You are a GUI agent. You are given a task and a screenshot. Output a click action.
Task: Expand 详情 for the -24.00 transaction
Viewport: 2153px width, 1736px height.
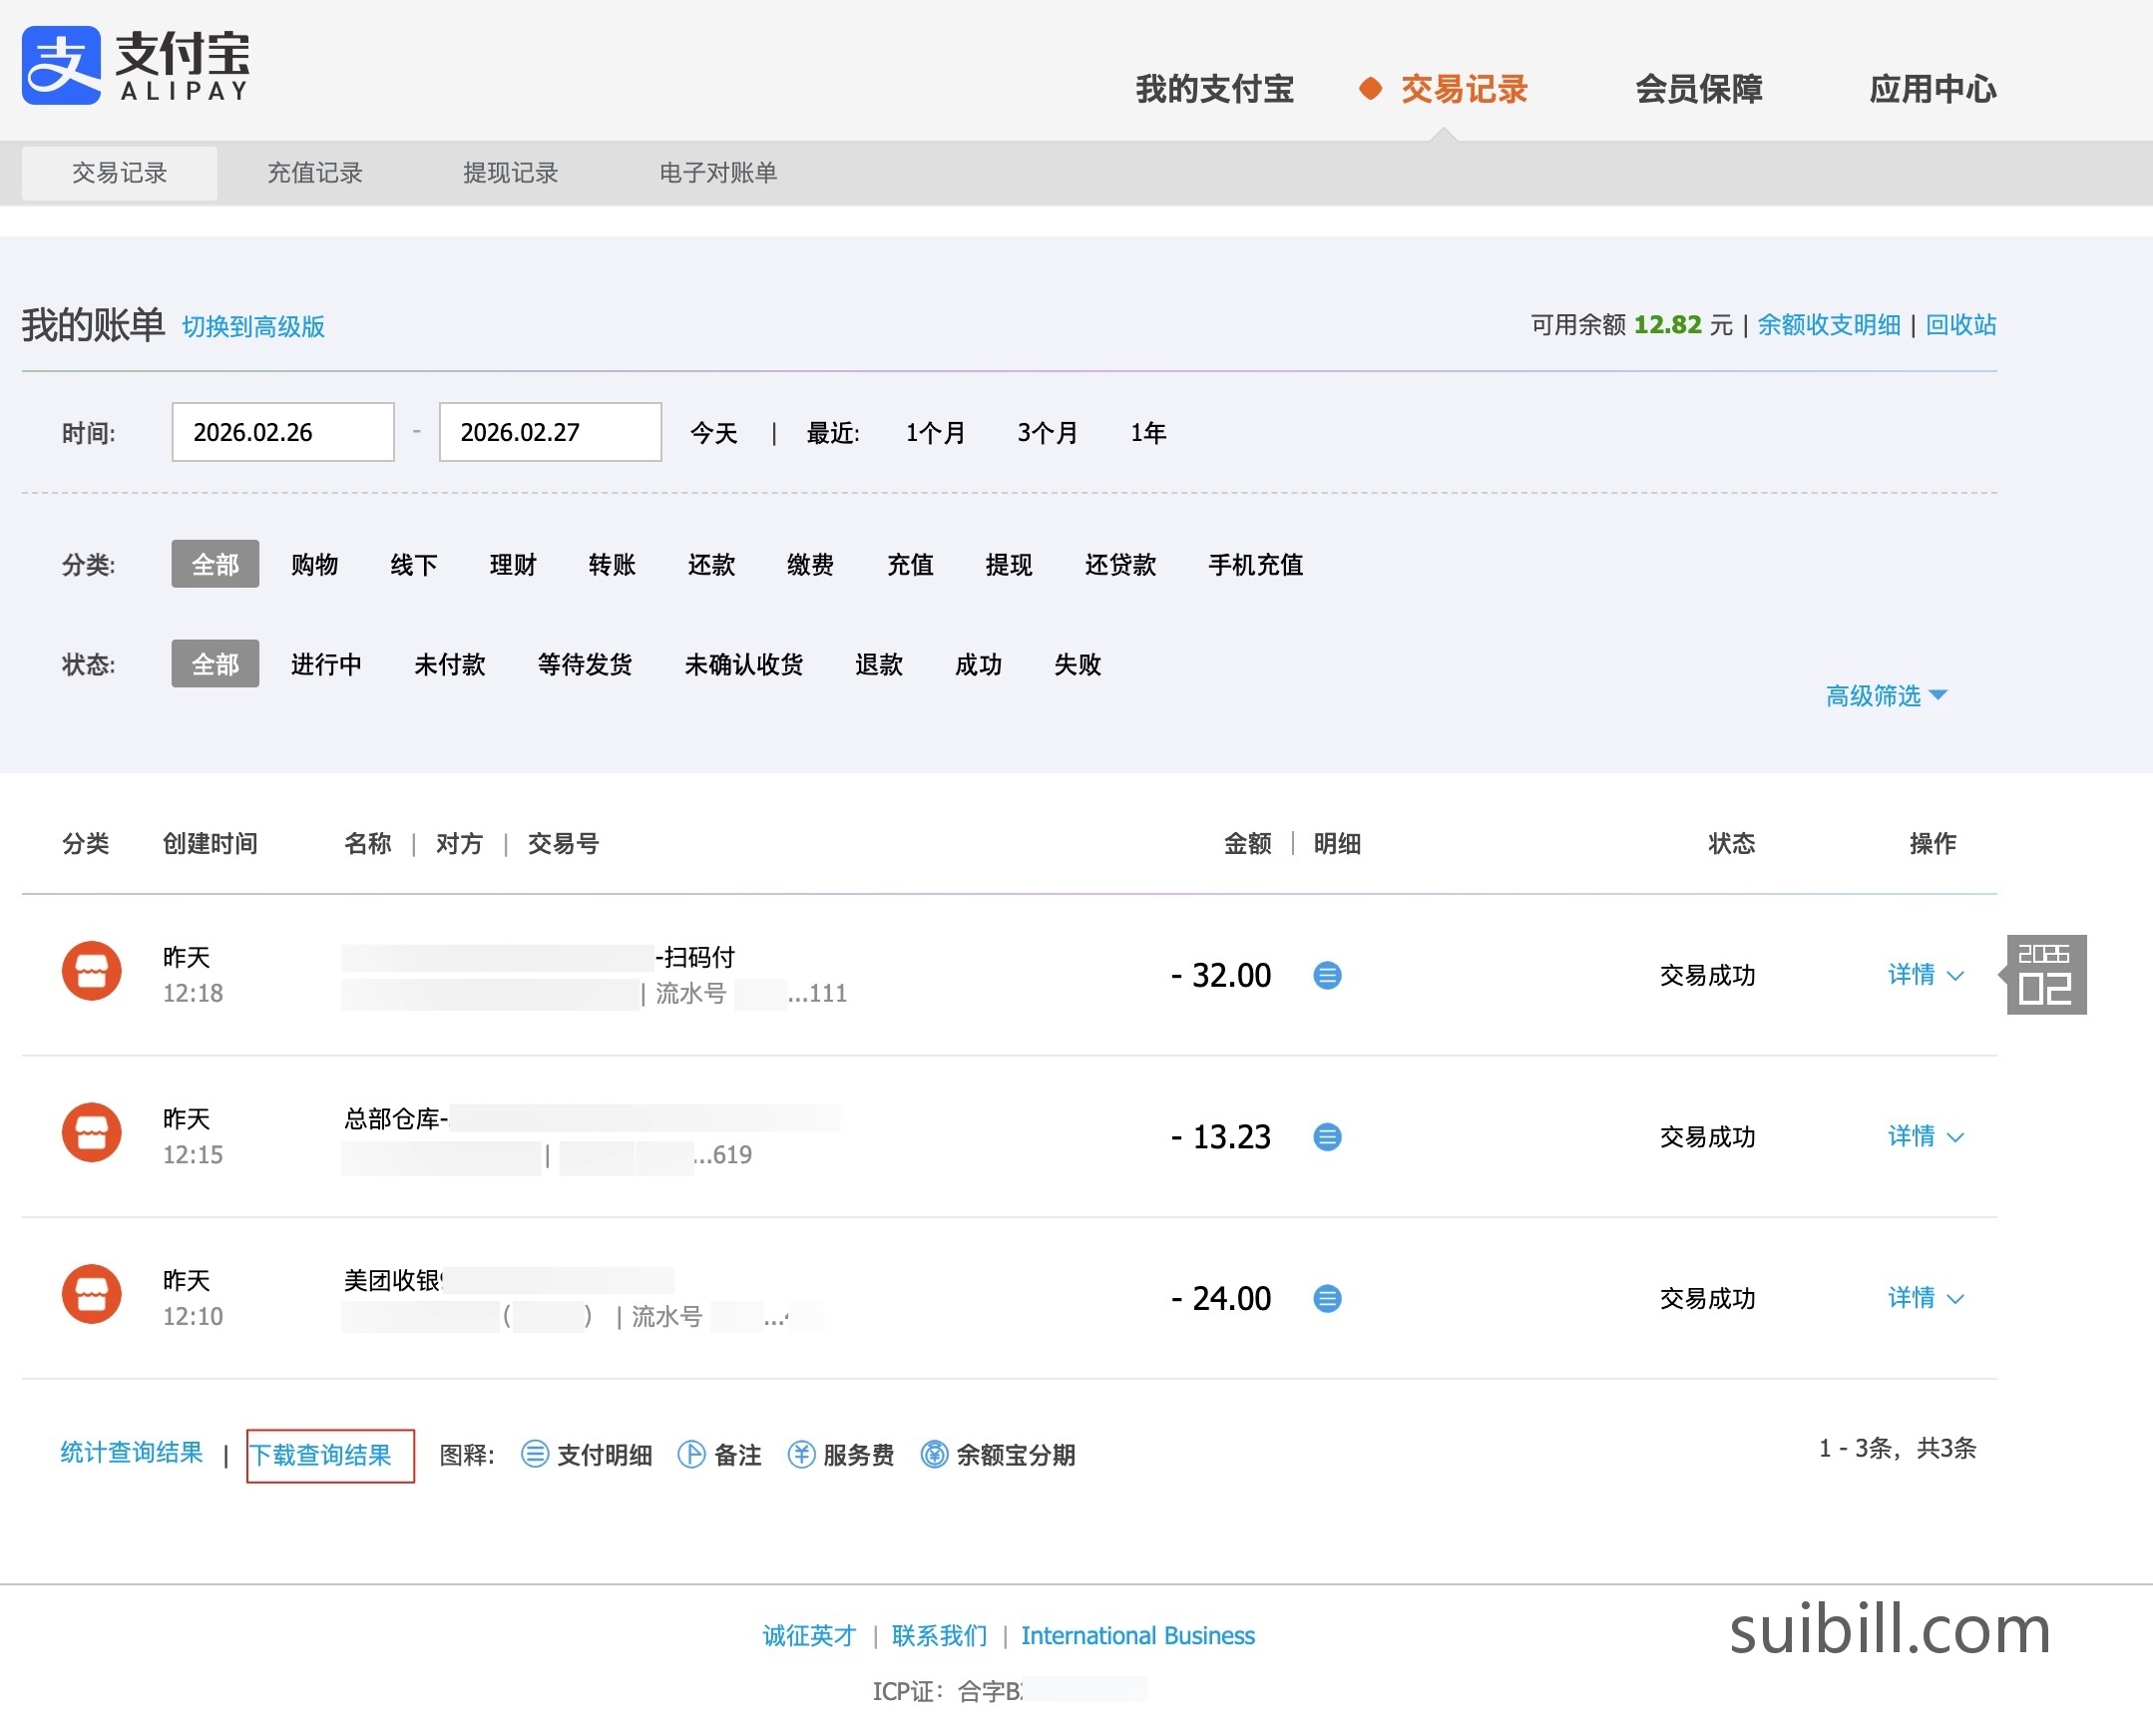point(1925,1299)
